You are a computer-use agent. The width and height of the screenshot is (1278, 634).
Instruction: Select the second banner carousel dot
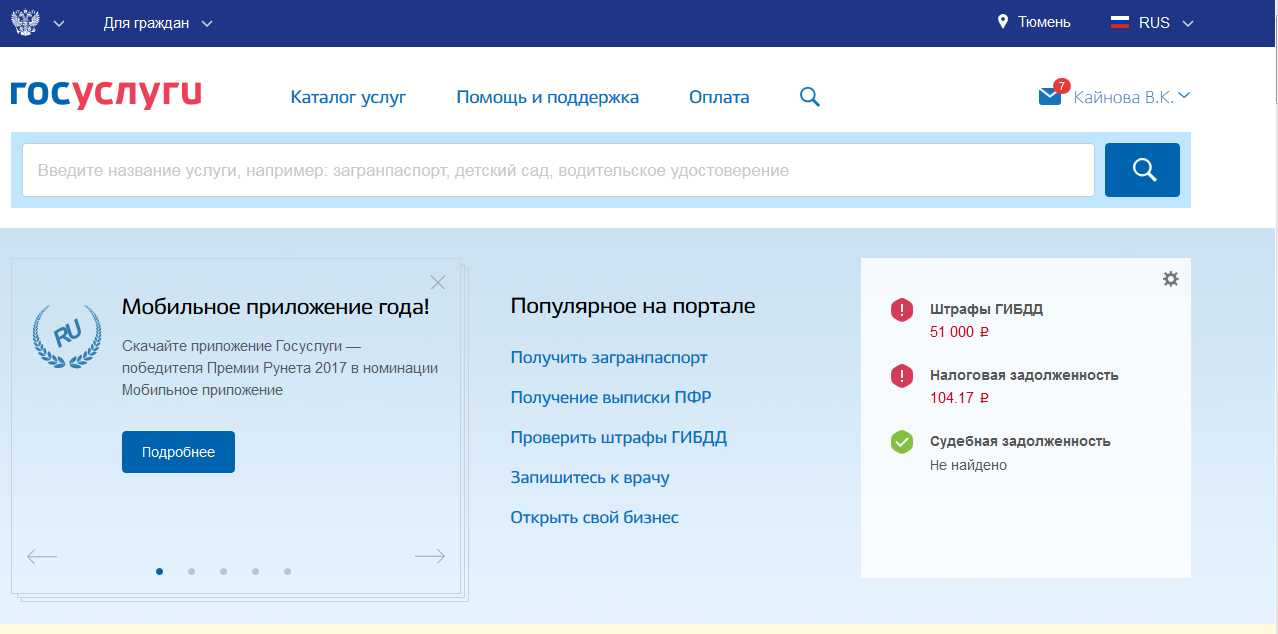tap(191, 572)
